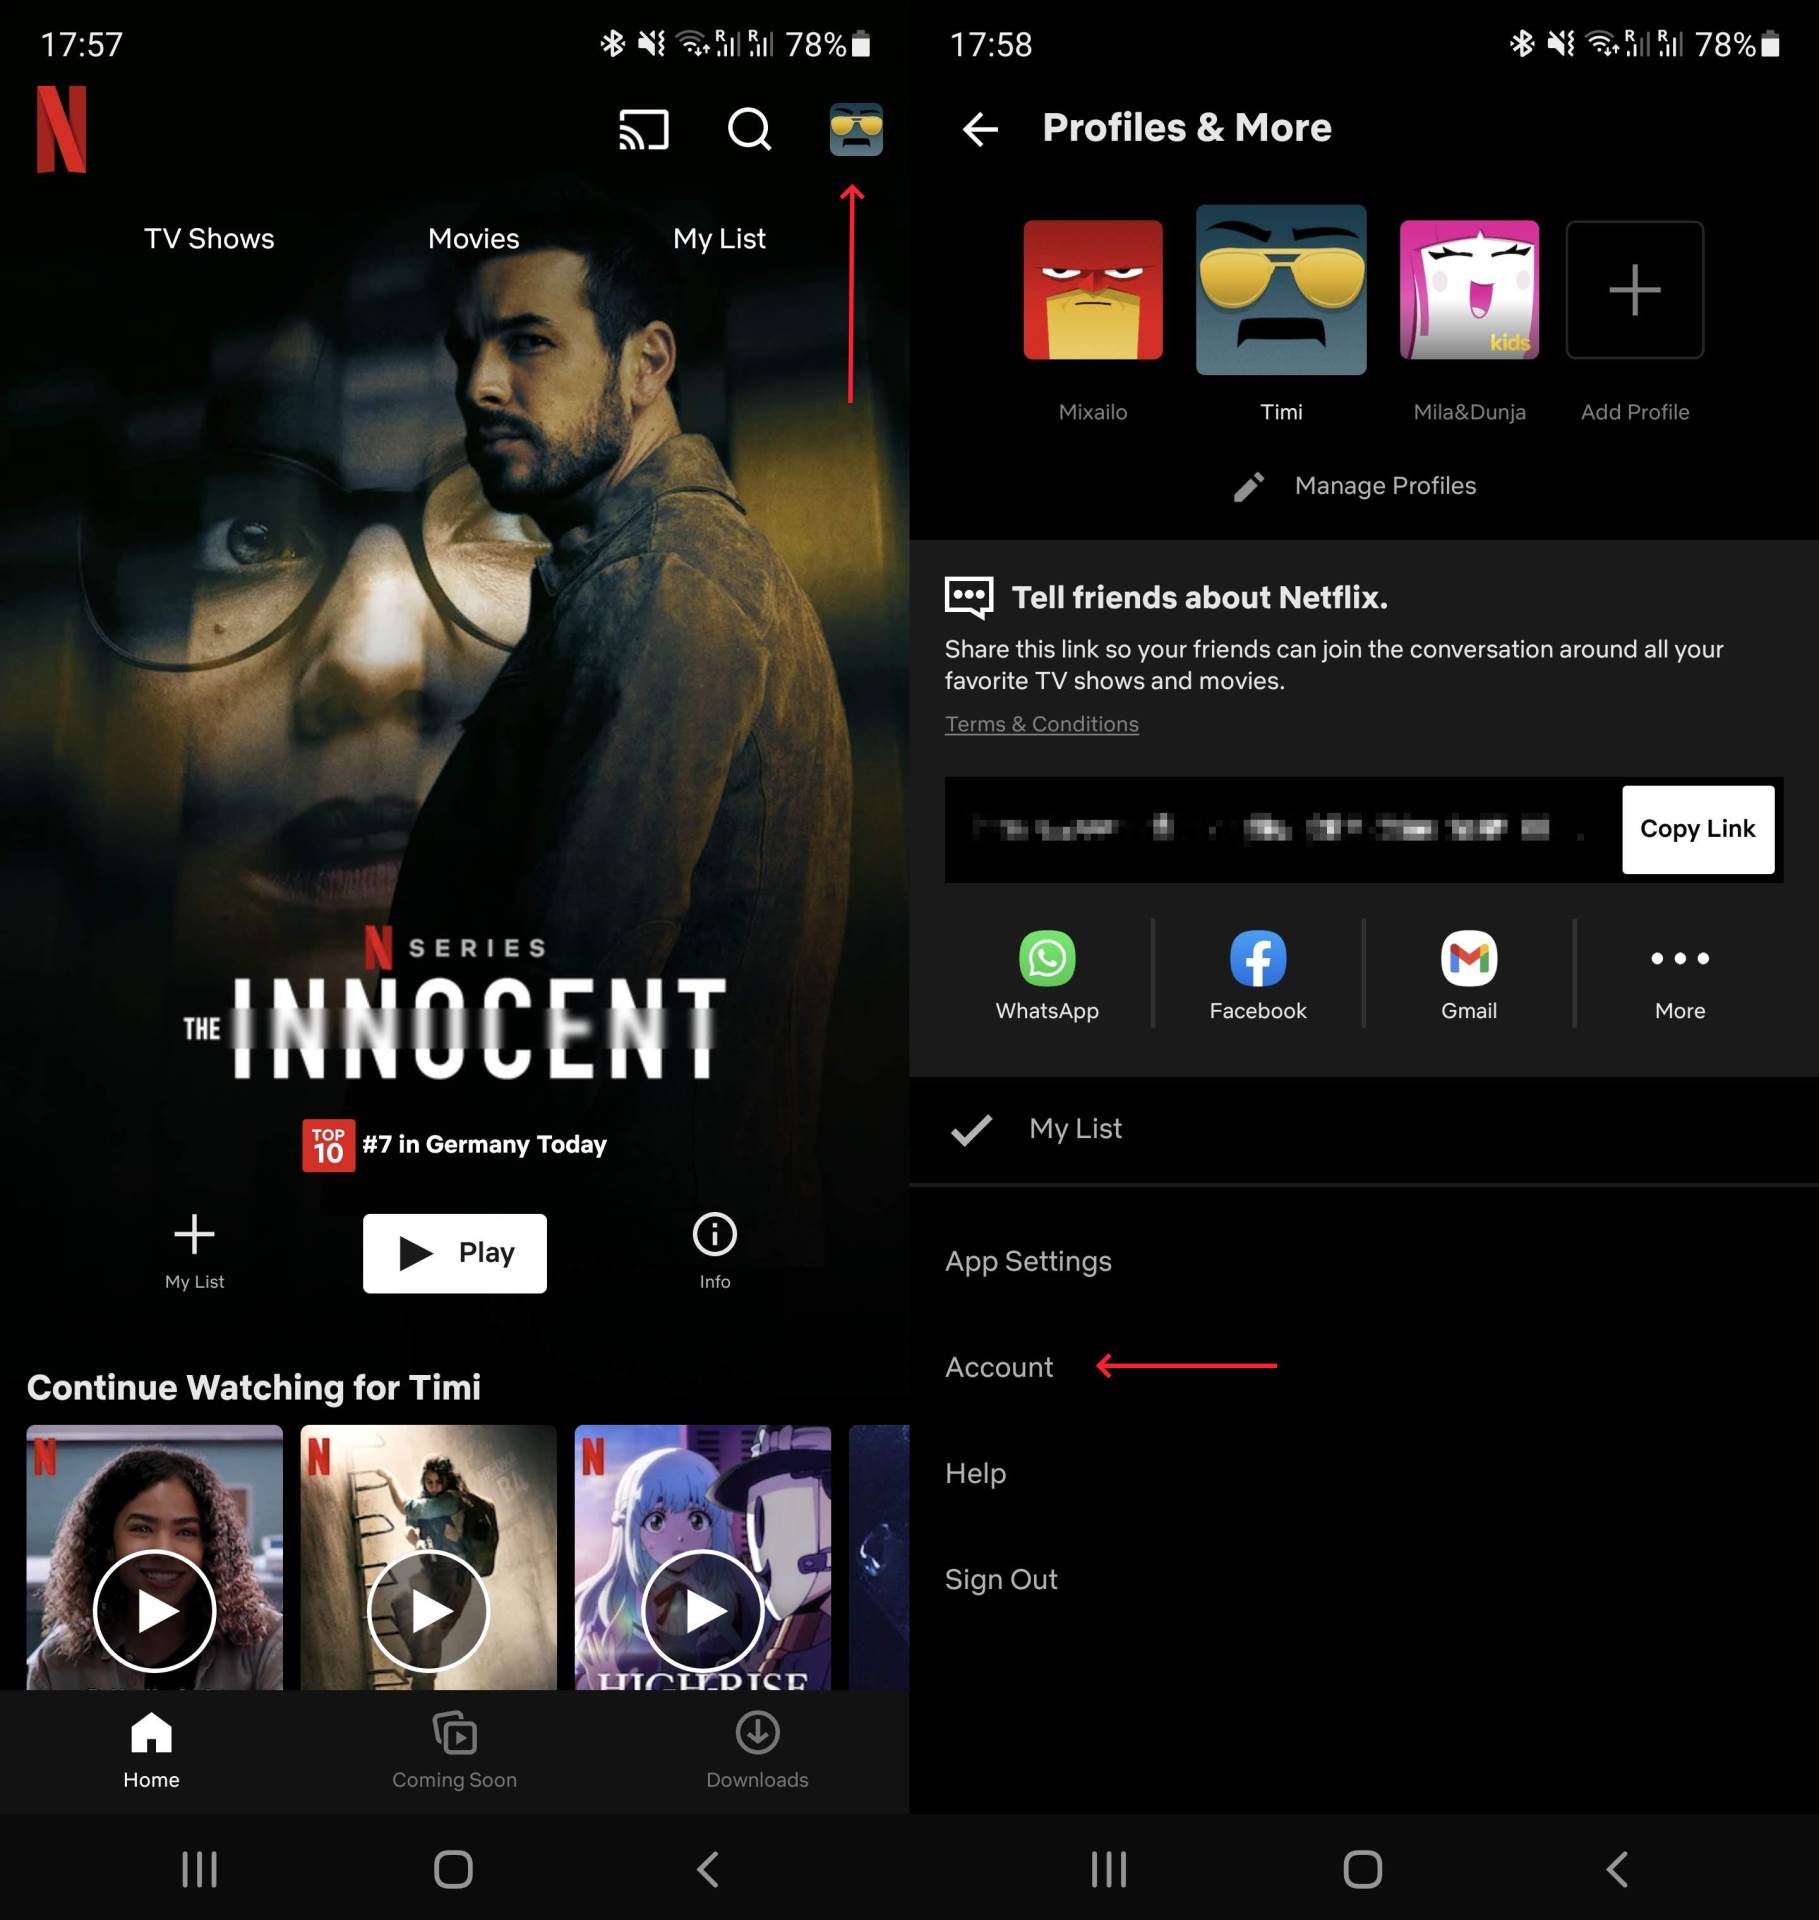Switch to the Mila&Dunja profile
This screenshot has width=1819, height=1920.
click(x=1469, y=291)
